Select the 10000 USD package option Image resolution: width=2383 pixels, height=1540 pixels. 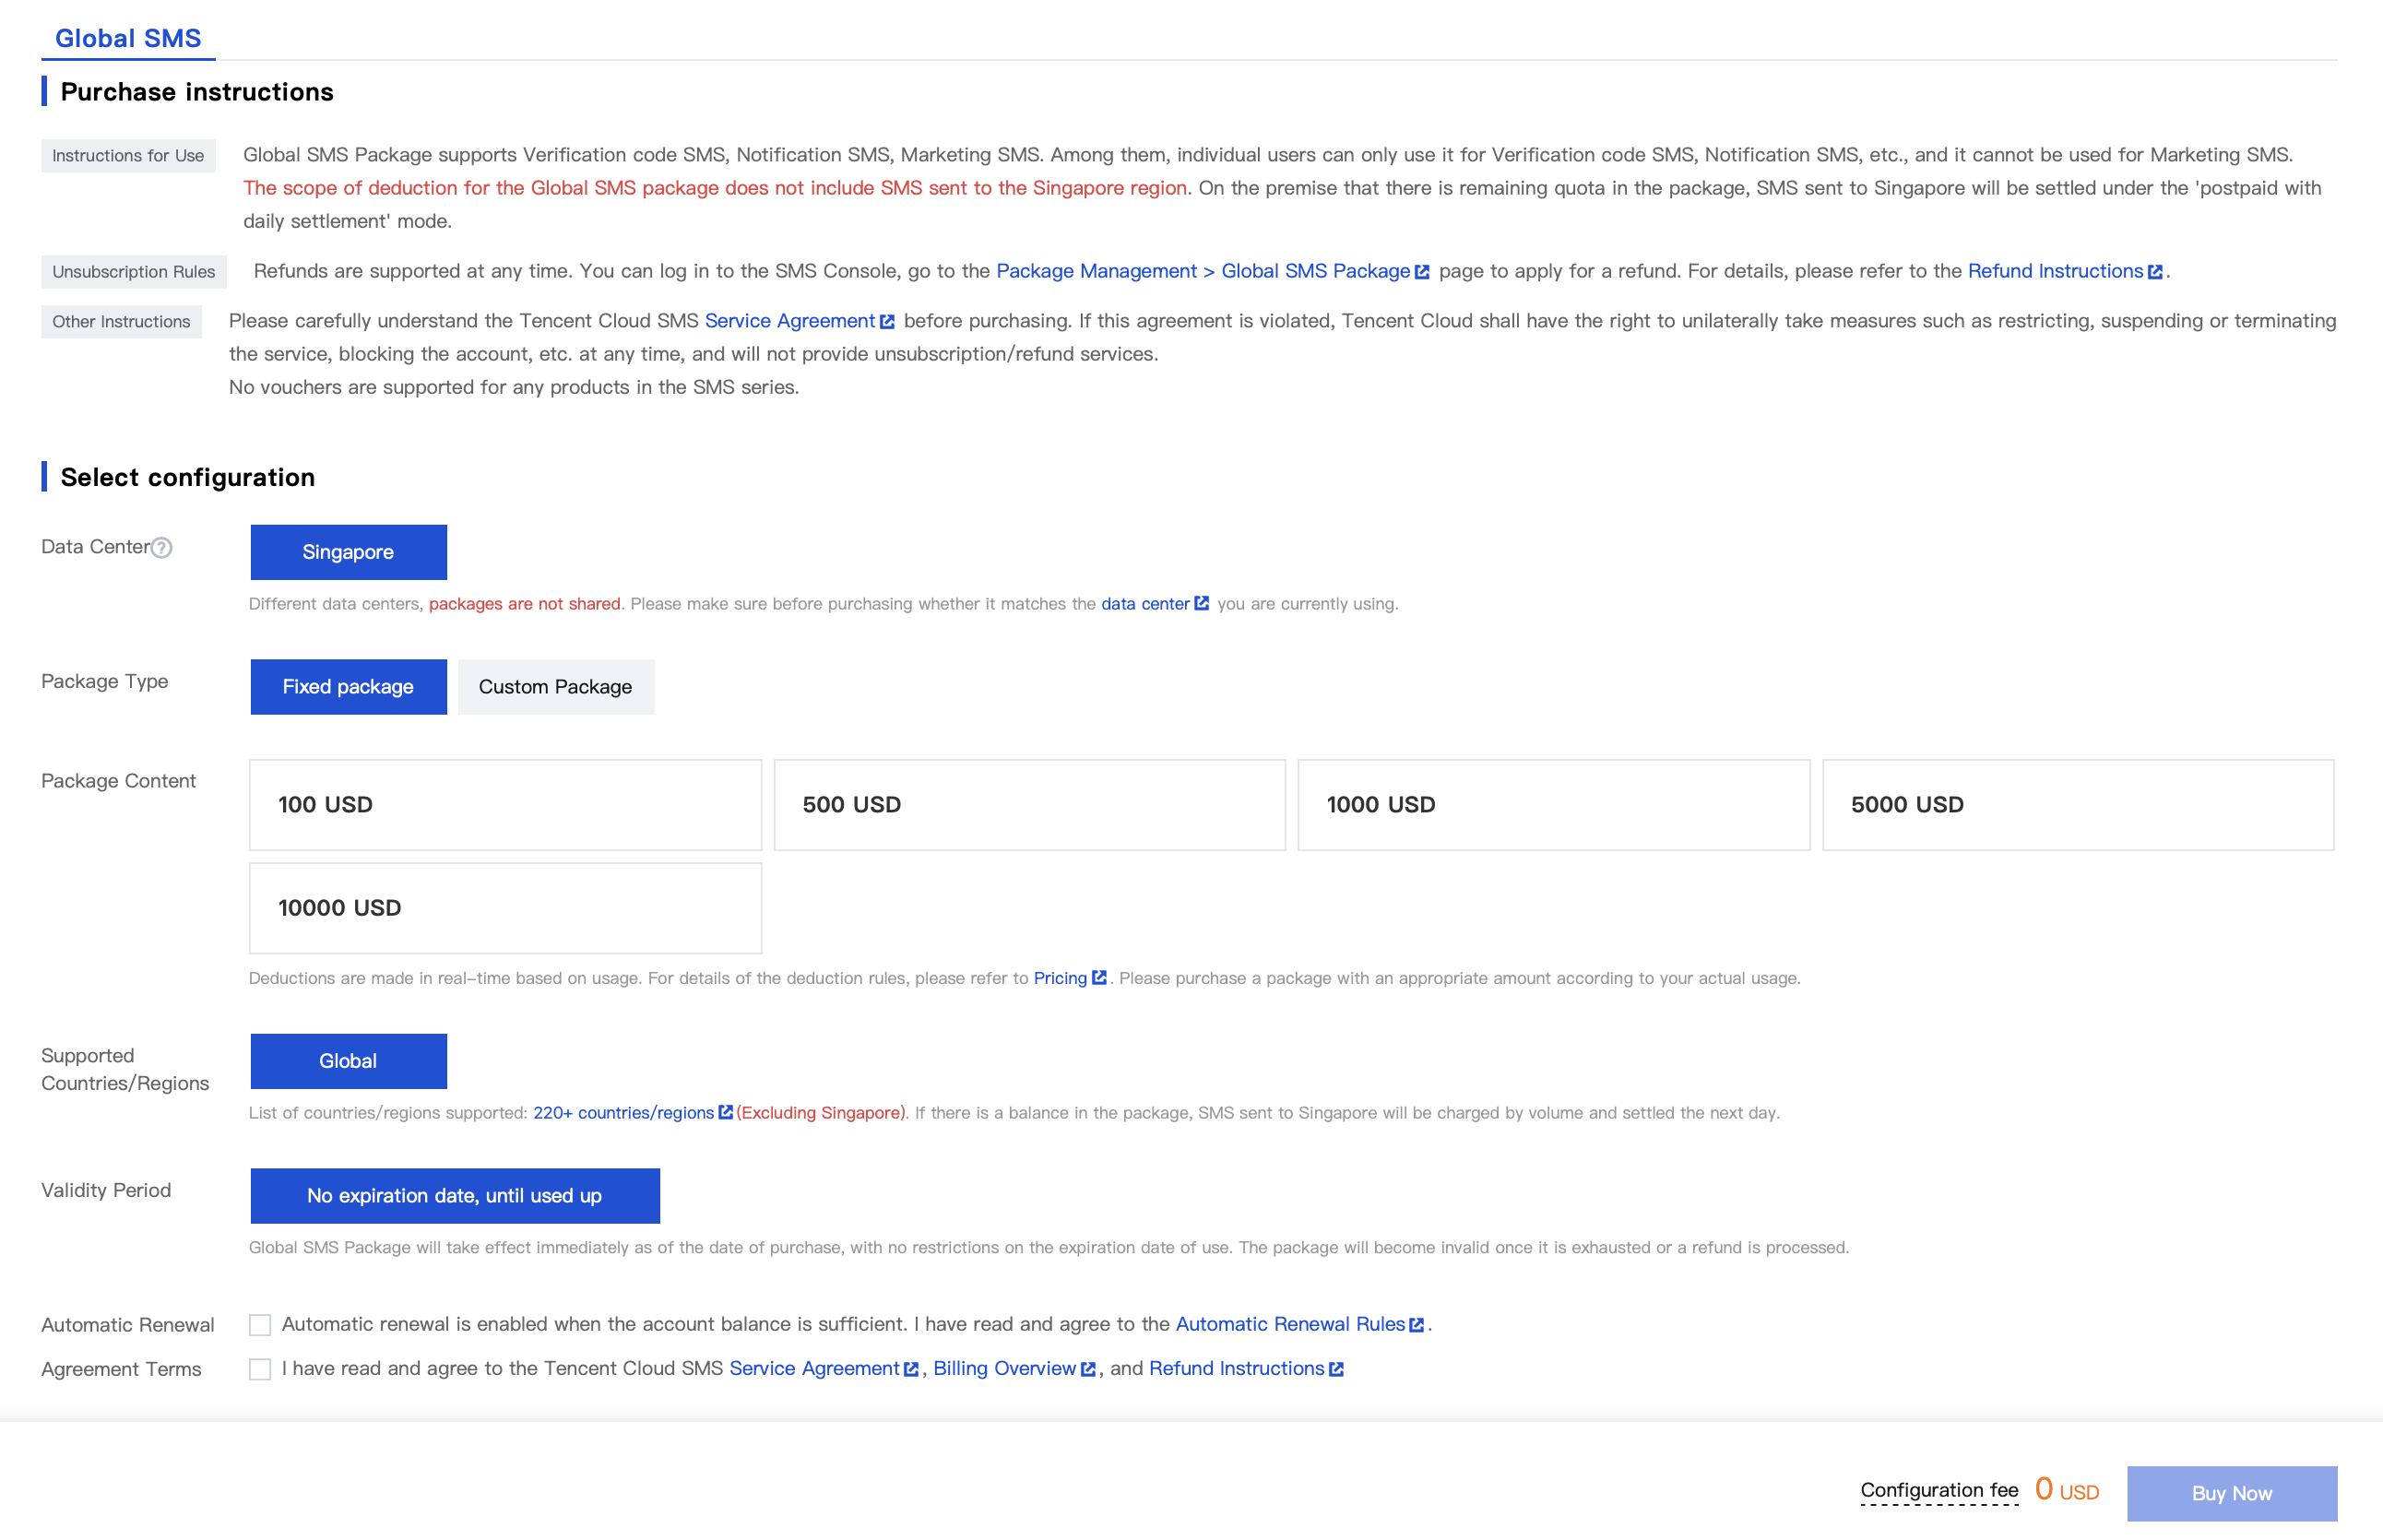click(x=504, y=907)
